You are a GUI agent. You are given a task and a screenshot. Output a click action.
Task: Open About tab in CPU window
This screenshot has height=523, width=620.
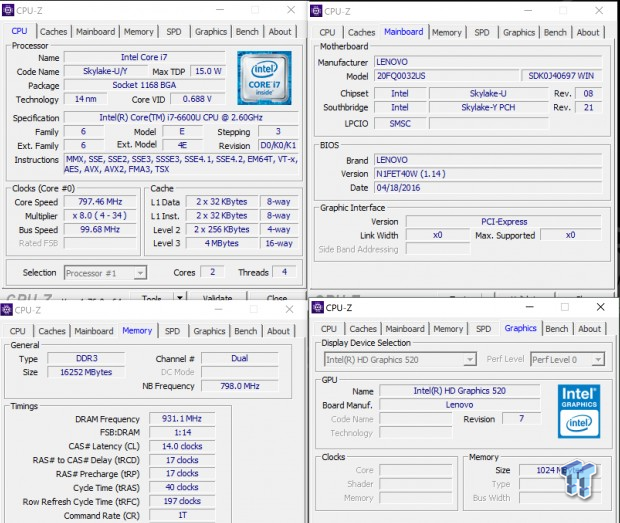point(280,32)
